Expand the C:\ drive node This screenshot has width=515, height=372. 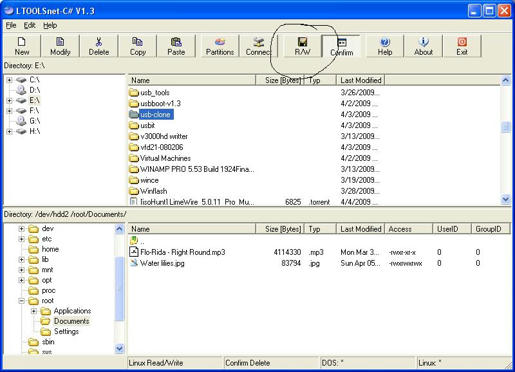pyautogui.click(x=9, y=80)
